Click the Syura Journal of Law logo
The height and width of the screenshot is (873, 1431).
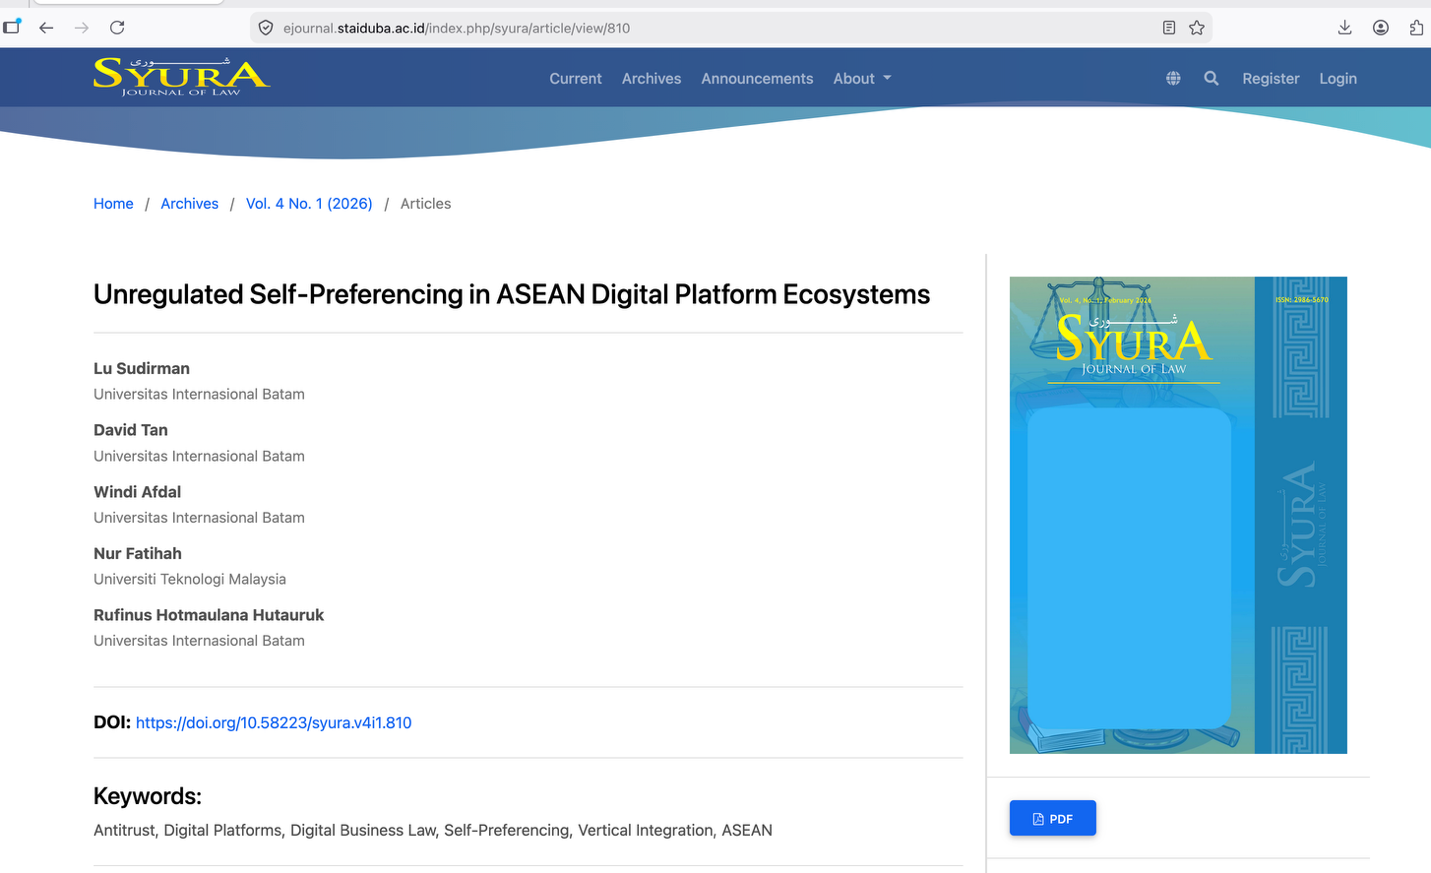181,76
